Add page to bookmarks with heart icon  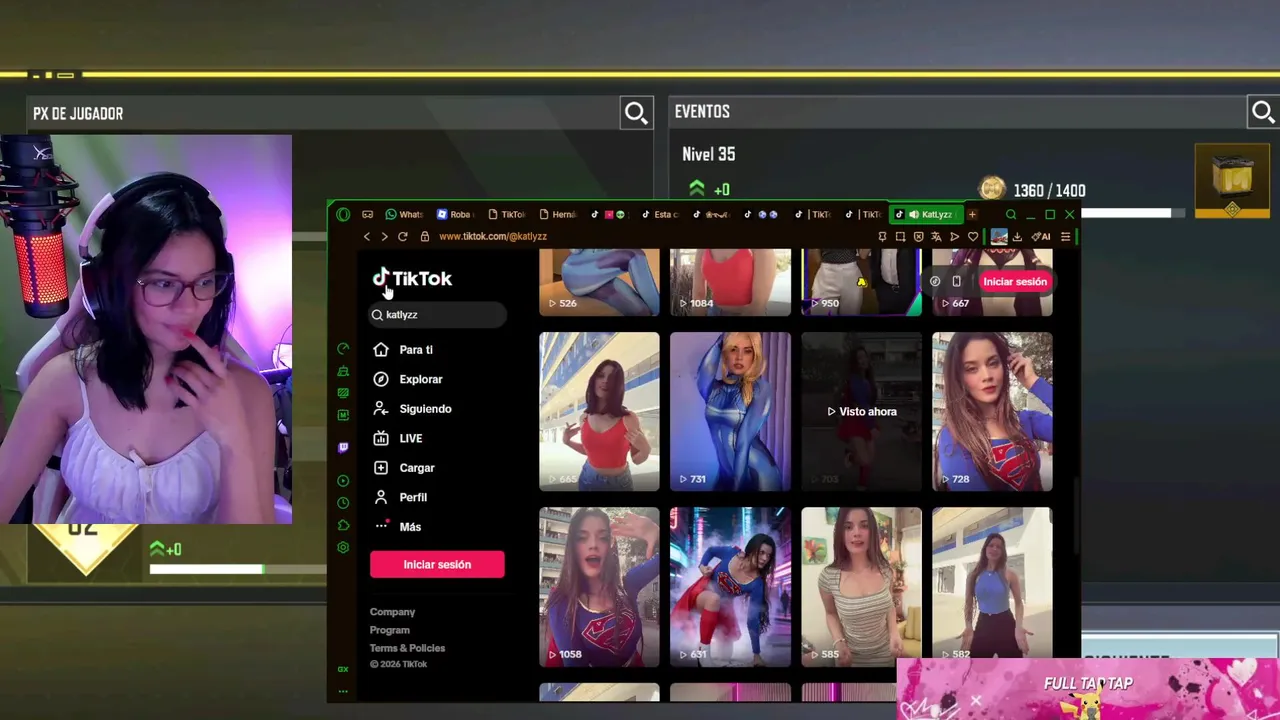pos(972,236)
